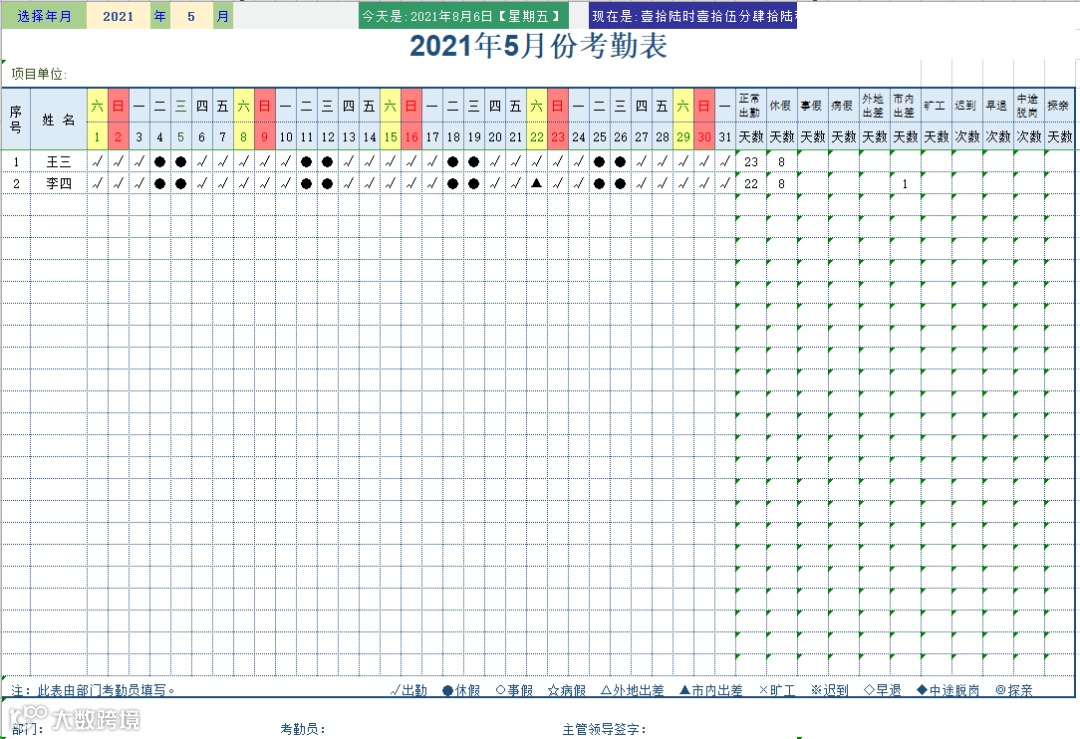1080x739 pixels.
Task: Click 李四's rest dot on day 26
Action: pos(621,184)
